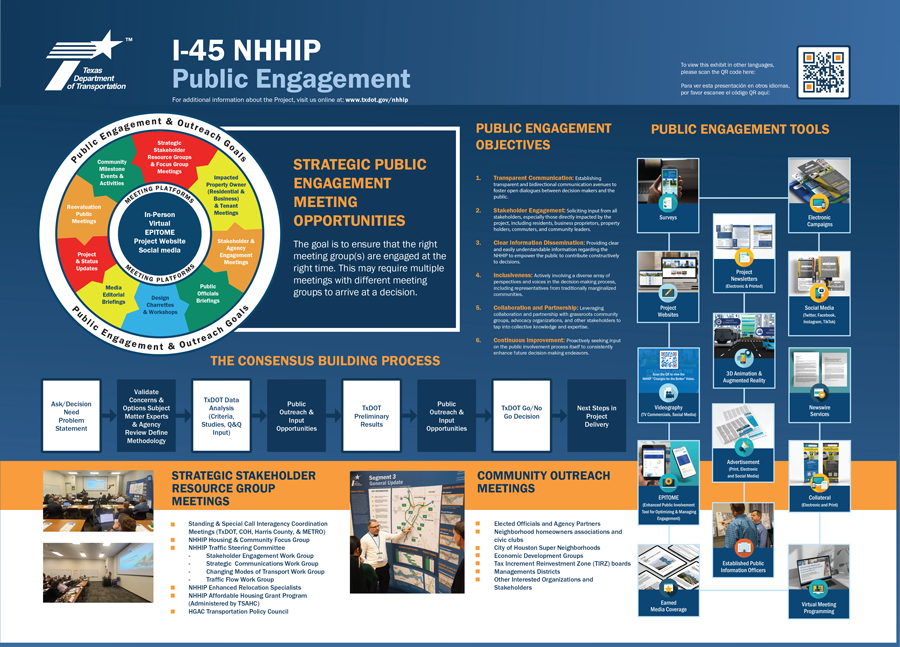
Task: Click "Project Website" in the wheel center
Action: pos(160,241)
